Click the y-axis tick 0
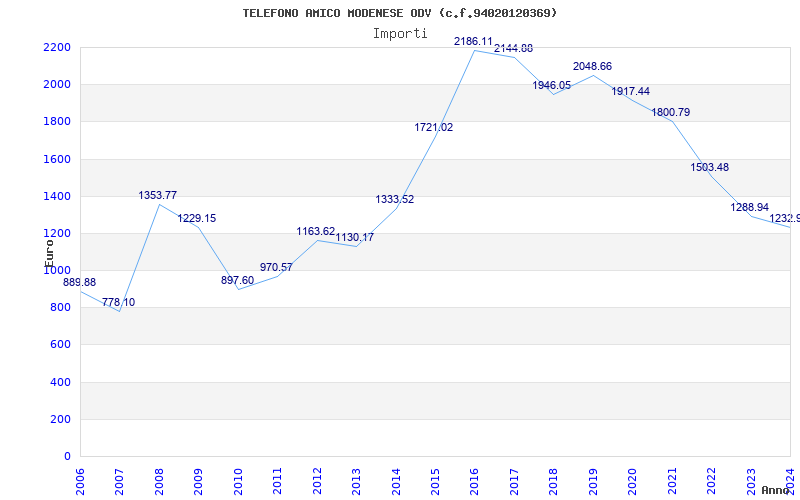 (x=66, y=457)
